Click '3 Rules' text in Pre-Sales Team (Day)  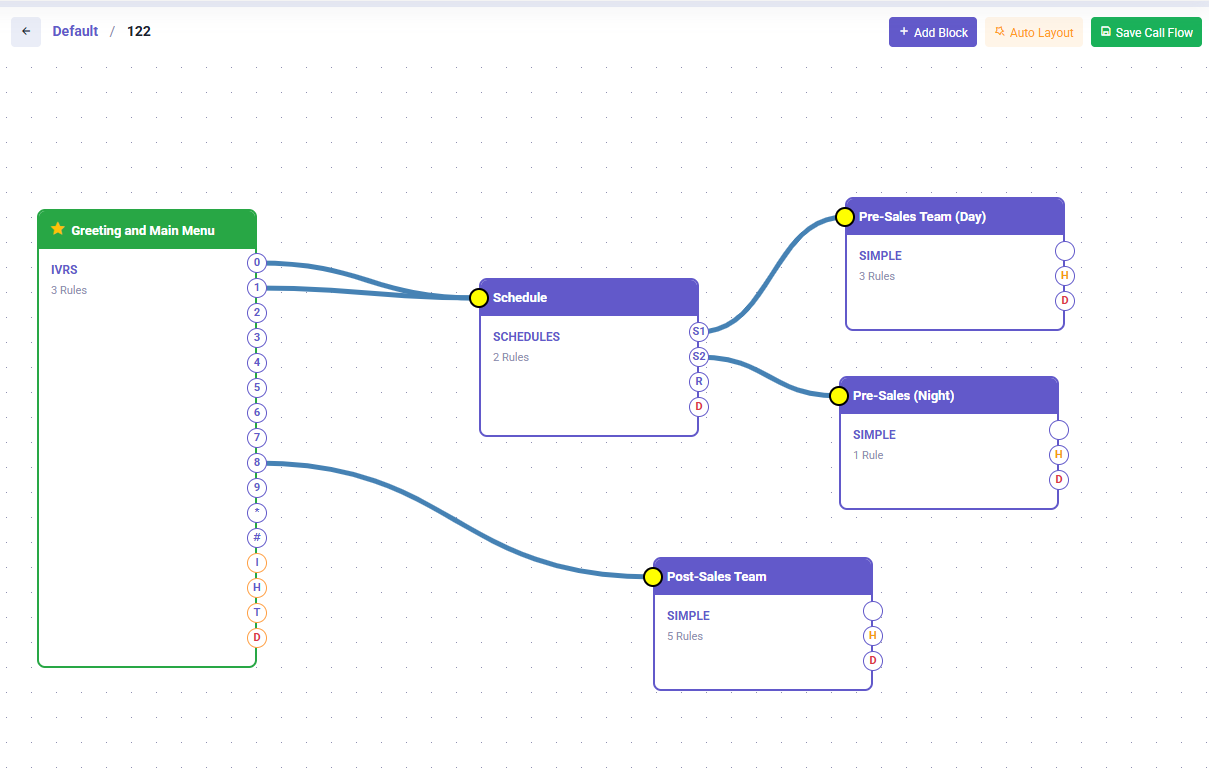(877, 277)
